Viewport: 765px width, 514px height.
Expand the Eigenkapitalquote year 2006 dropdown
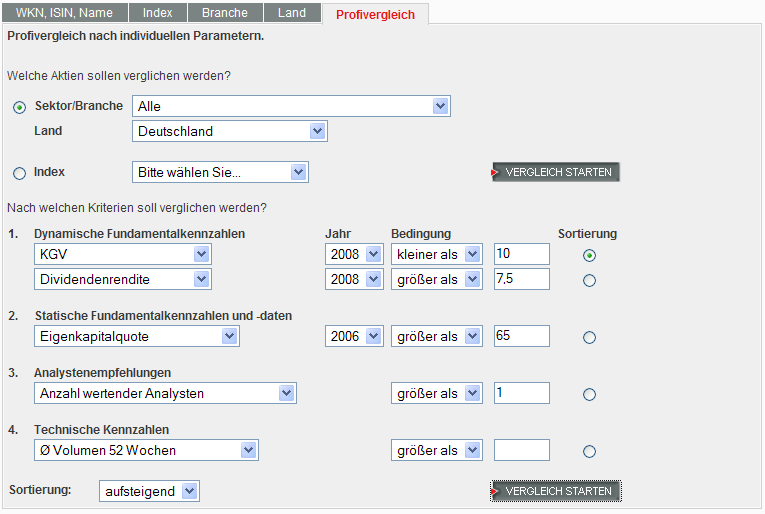354,336
